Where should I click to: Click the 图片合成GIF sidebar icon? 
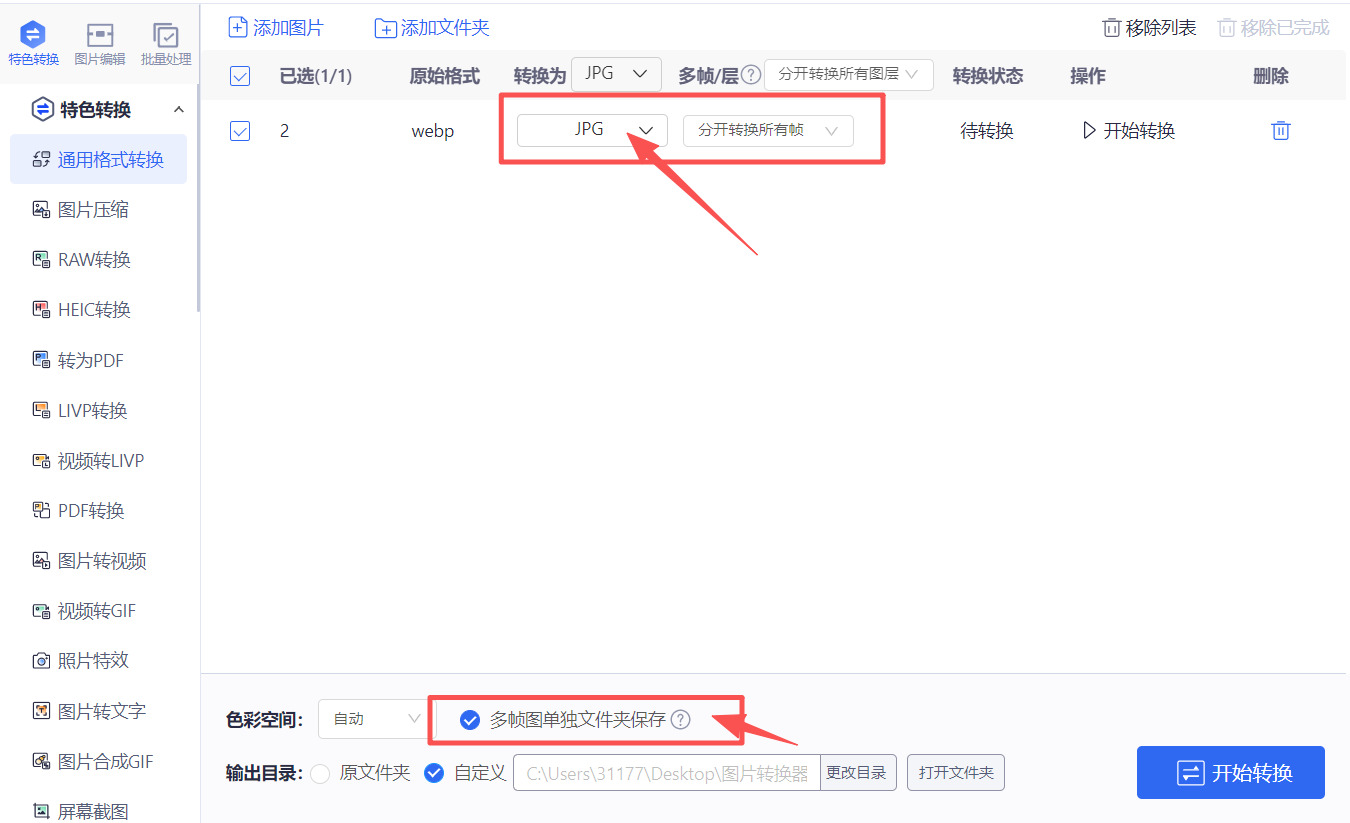point(41,761)
